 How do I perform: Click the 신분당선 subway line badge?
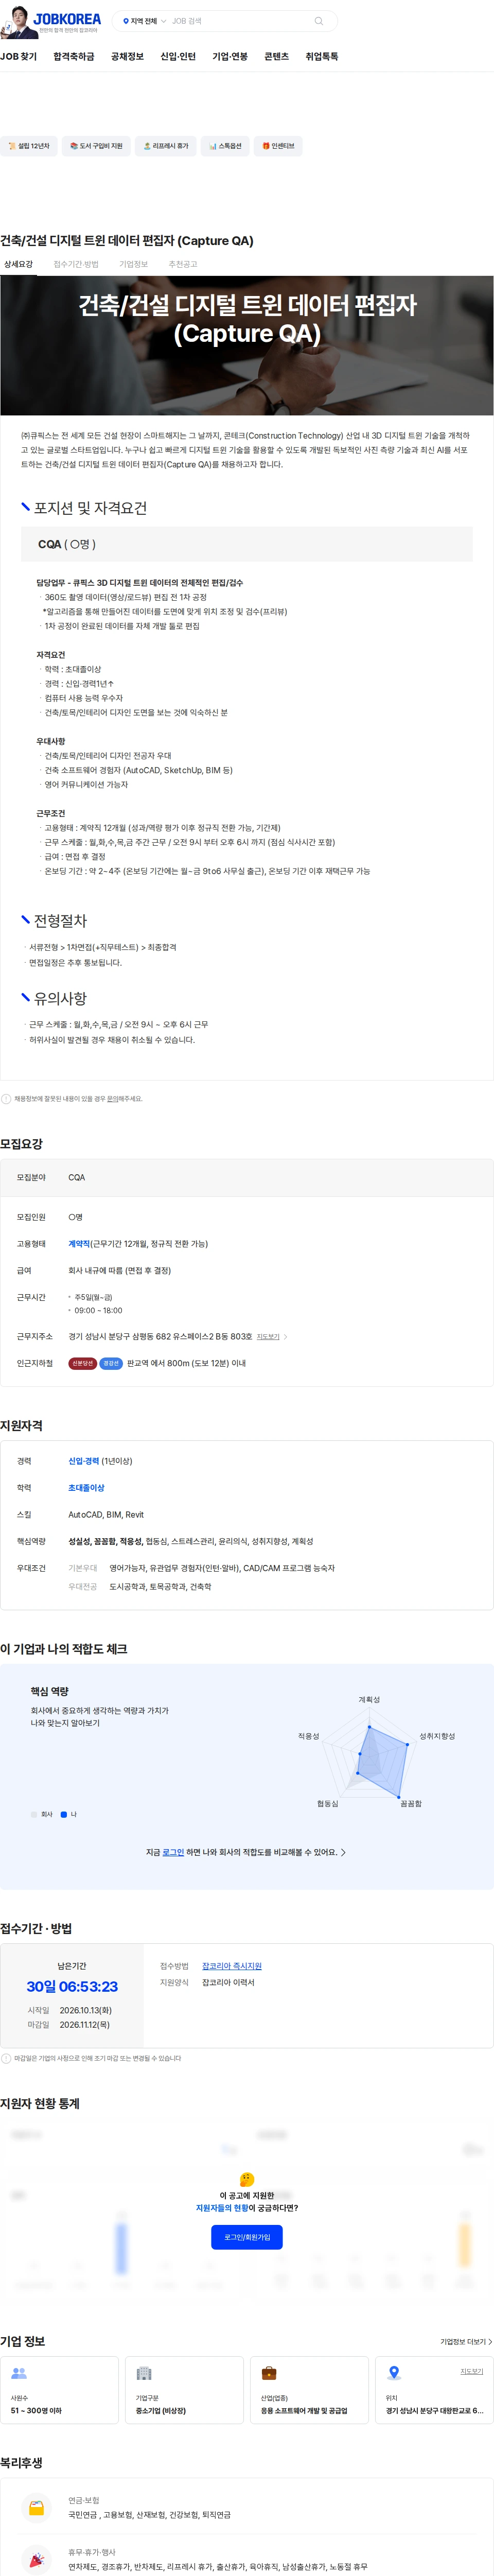pos(82,1363)
